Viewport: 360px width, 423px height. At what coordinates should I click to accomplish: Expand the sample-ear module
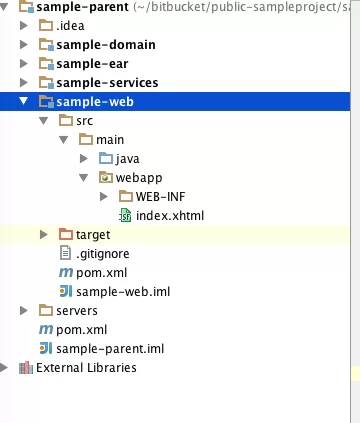click(x=24, y=64)
